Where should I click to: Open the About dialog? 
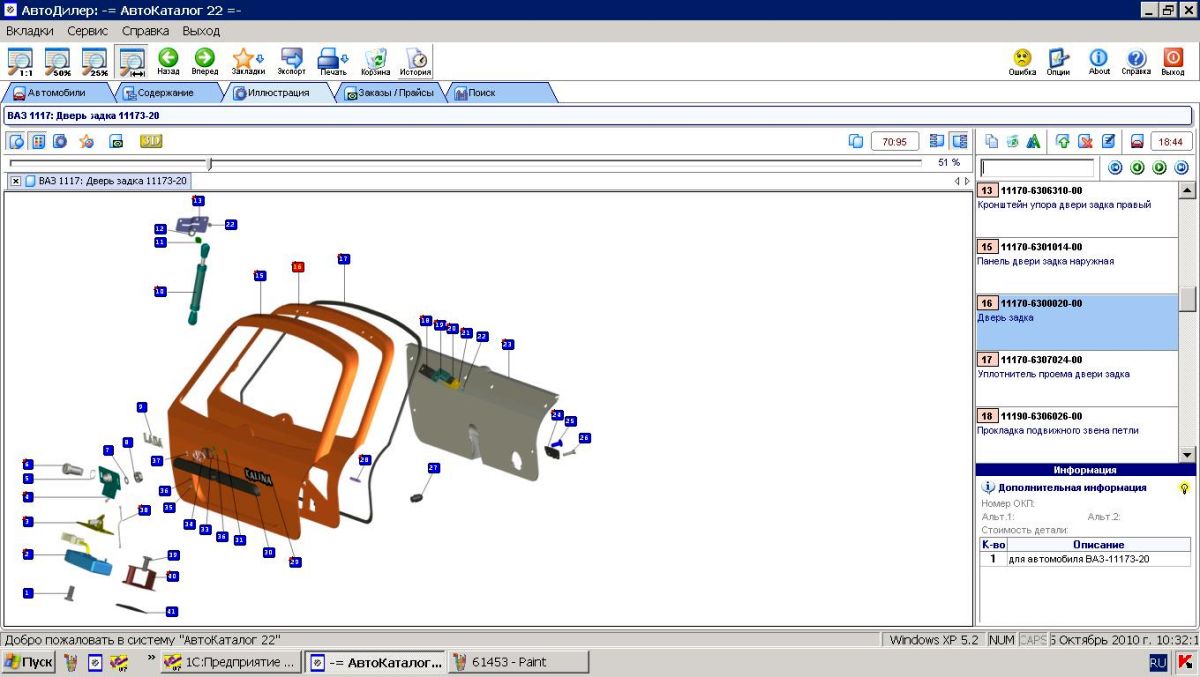click(1099, 62)
